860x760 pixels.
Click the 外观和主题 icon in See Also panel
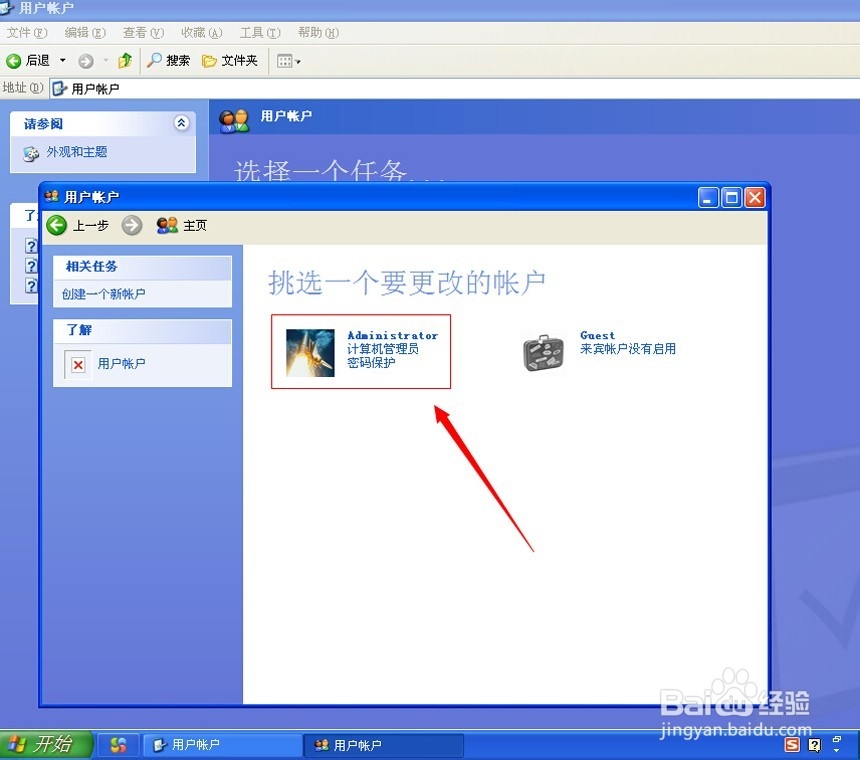(31, 154)
